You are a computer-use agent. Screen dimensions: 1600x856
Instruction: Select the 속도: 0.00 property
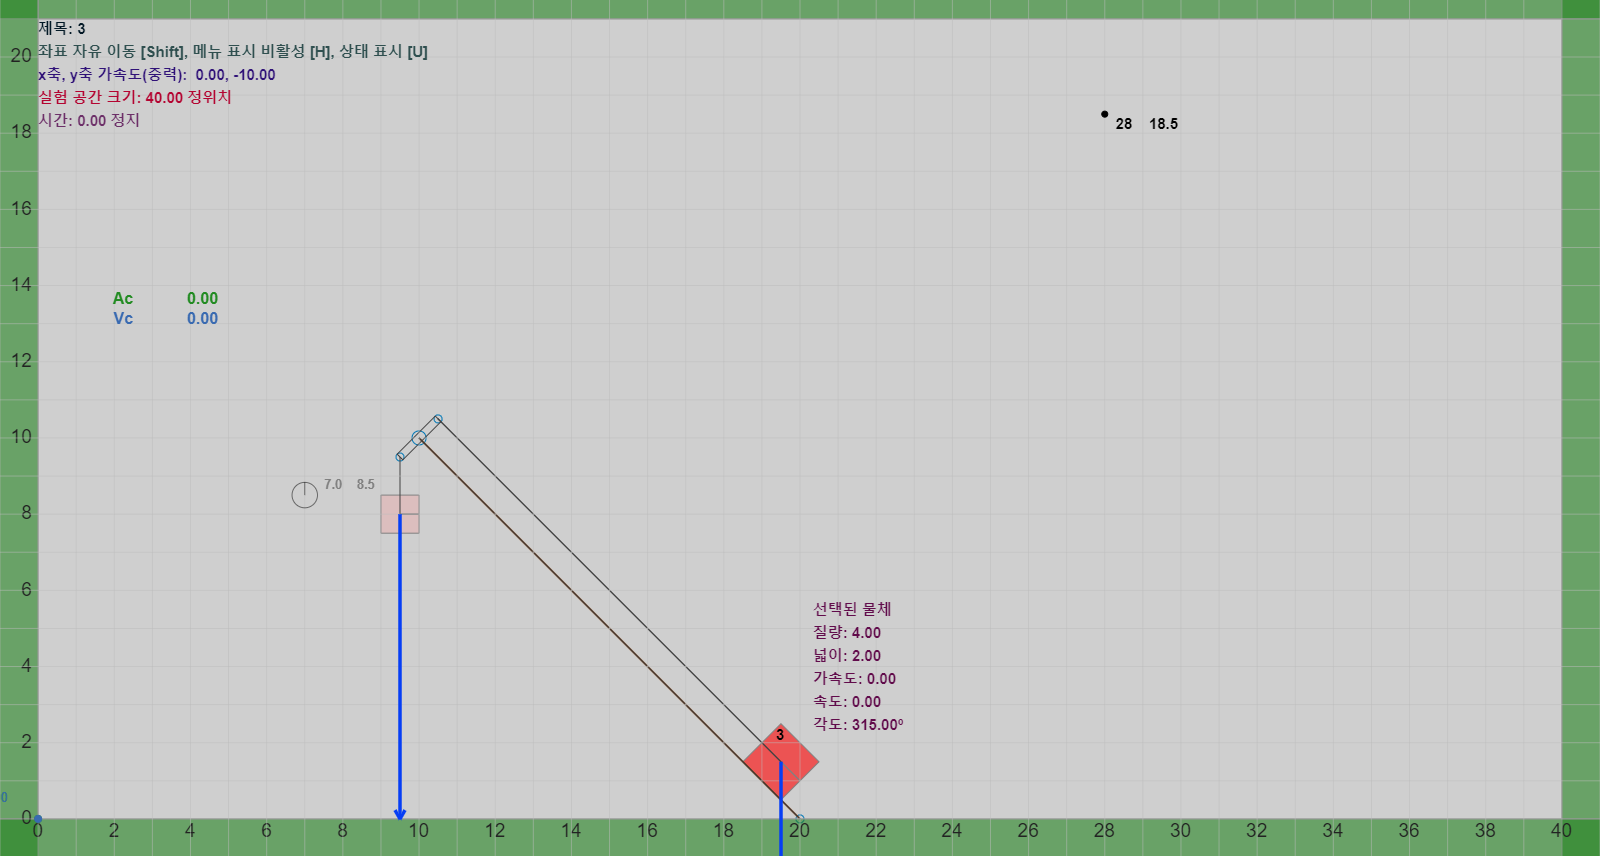click(x=847, y=701)
